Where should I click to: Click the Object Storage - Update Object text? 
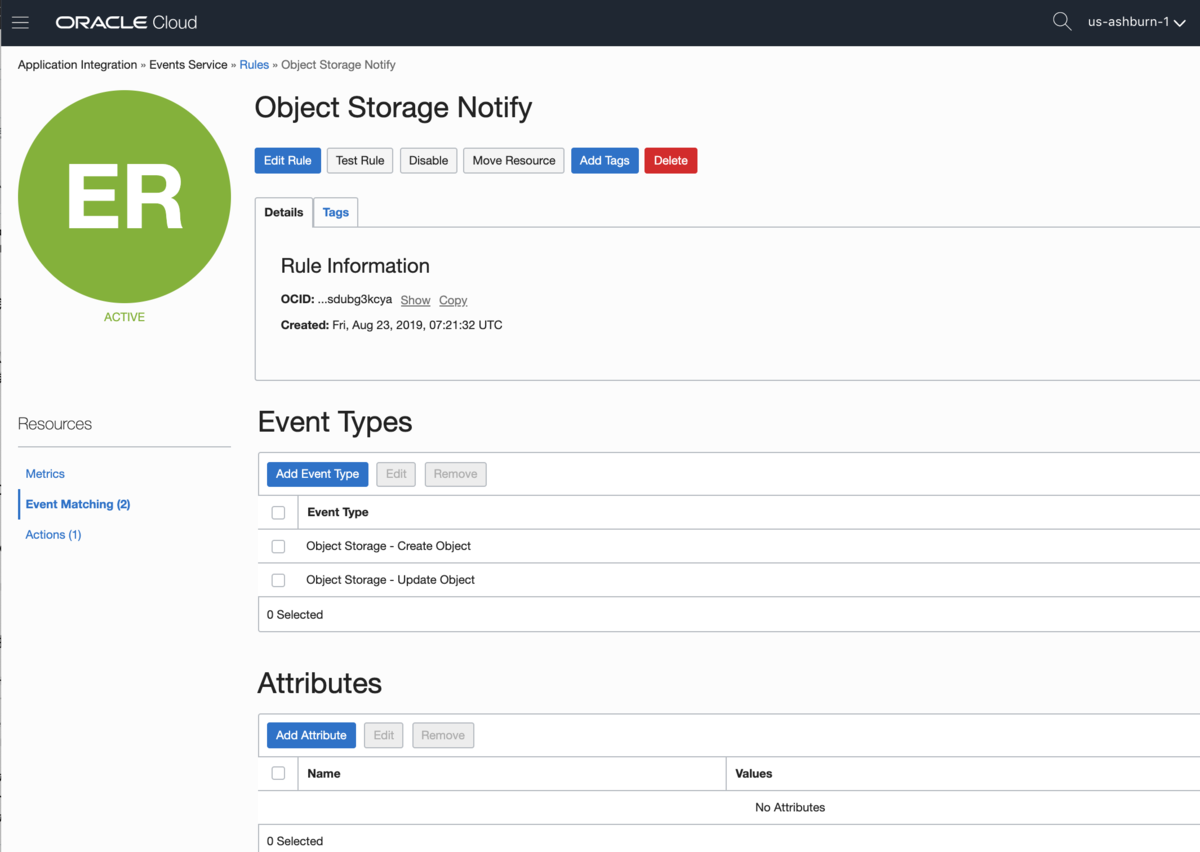(x=390, y=580)
